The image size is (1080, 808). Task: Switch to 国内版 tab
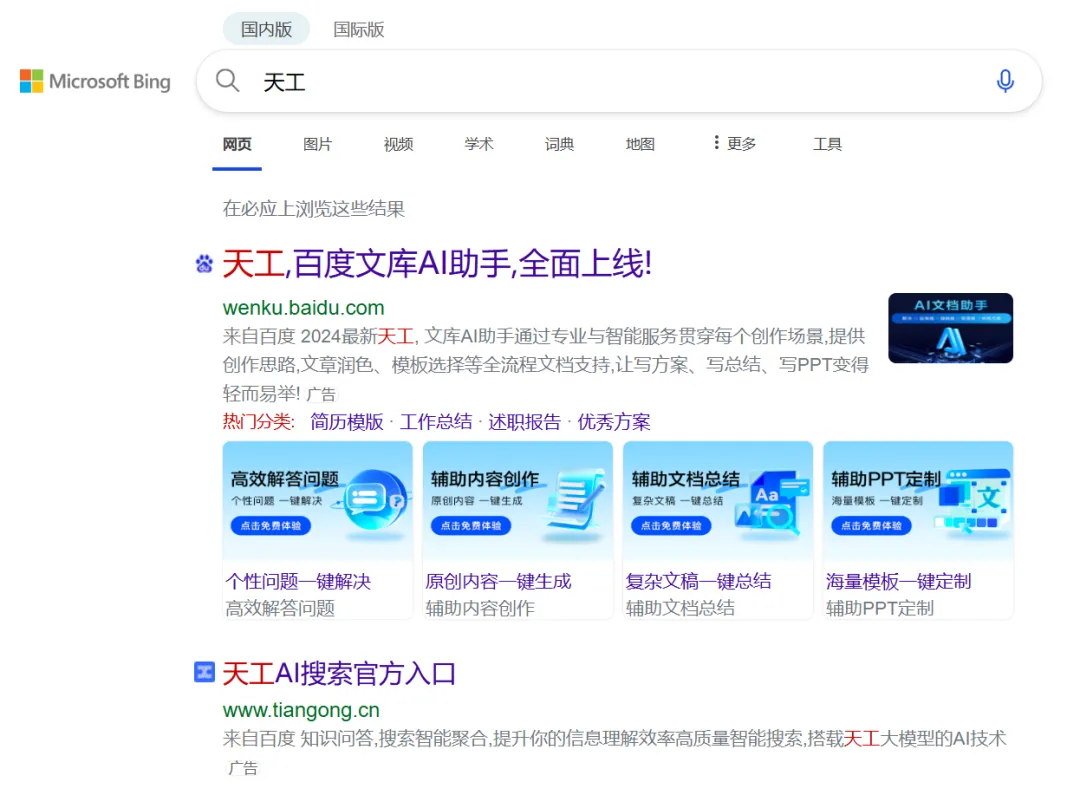[x=266, y=30]
